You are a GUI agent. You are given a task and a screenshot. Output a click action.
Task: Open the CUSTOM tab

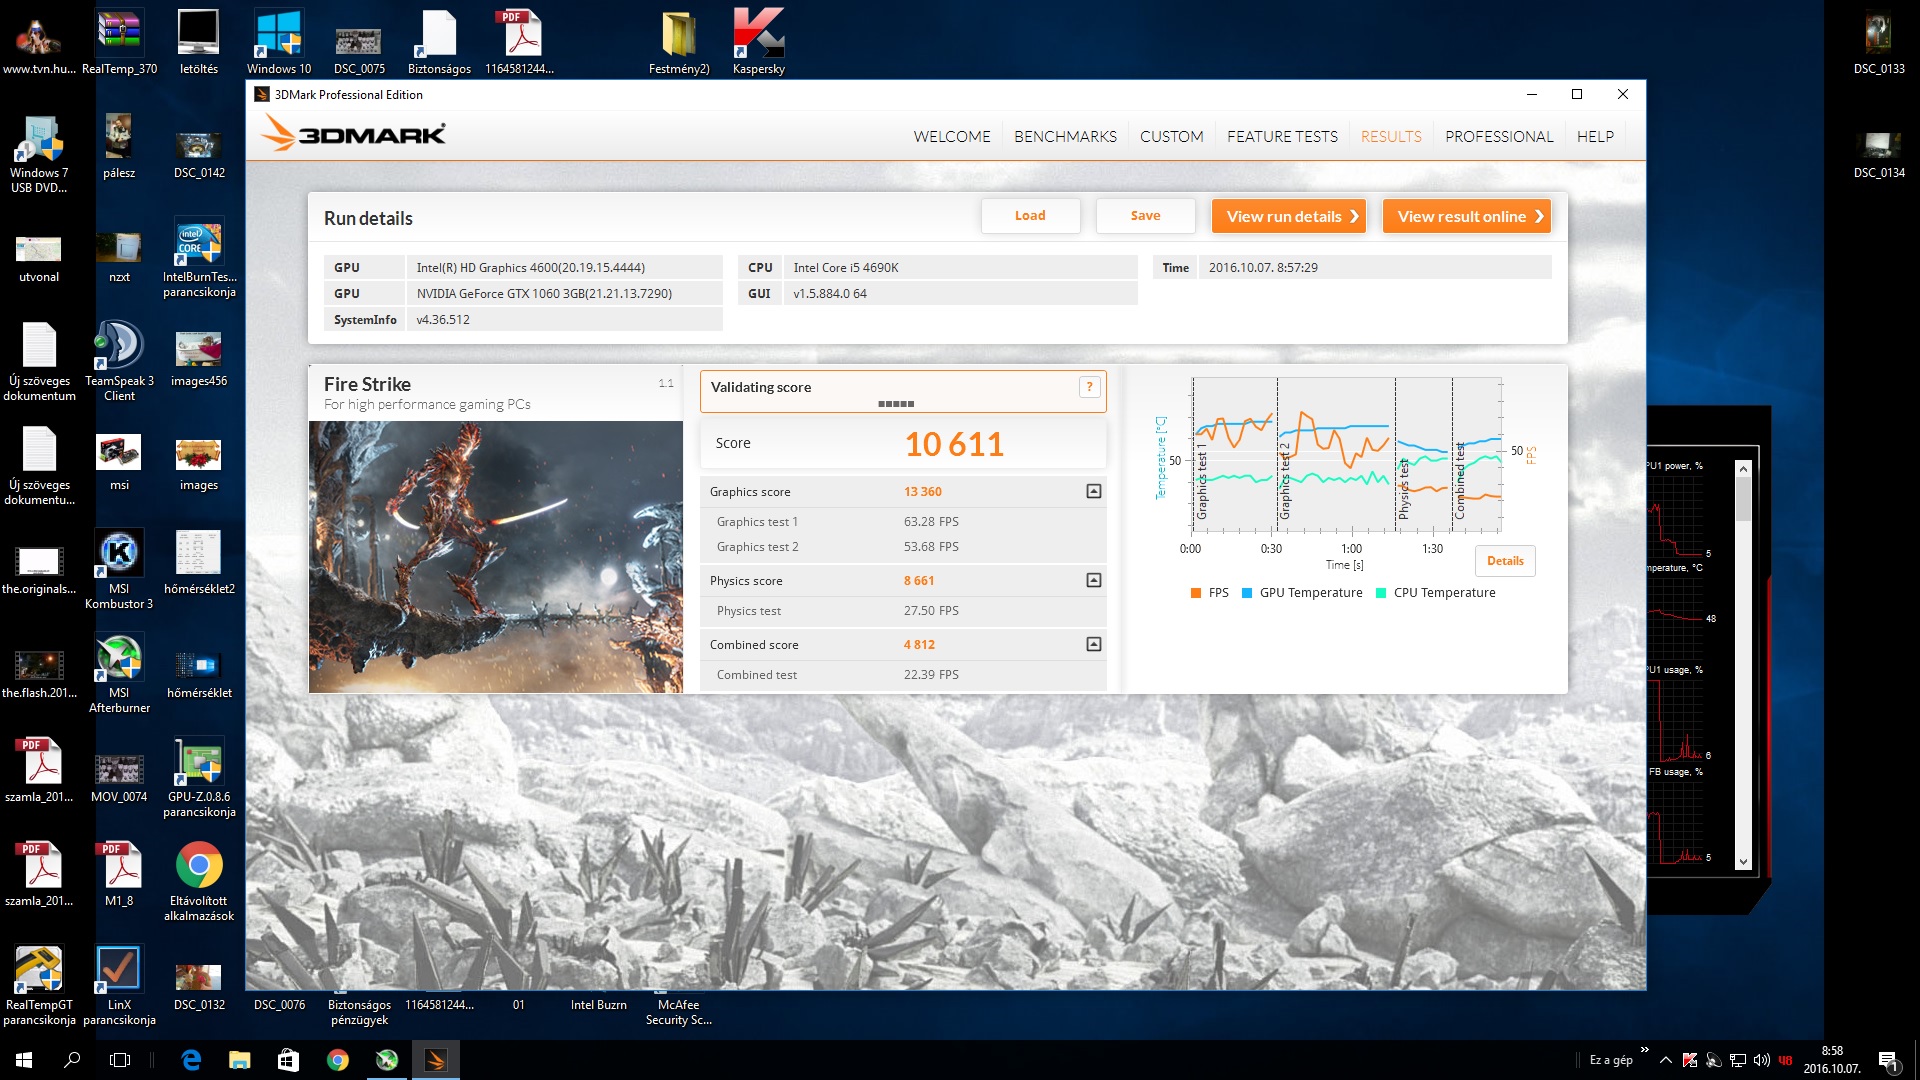(x=1171, y=136)
